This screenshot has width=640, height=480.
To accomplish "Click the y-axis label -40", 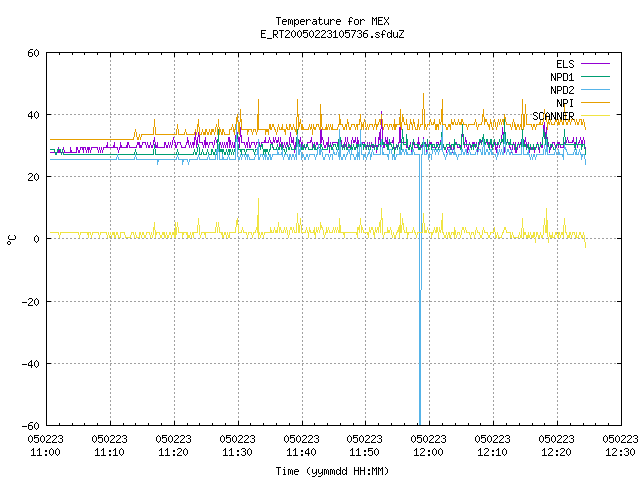I will click(30, 364).
